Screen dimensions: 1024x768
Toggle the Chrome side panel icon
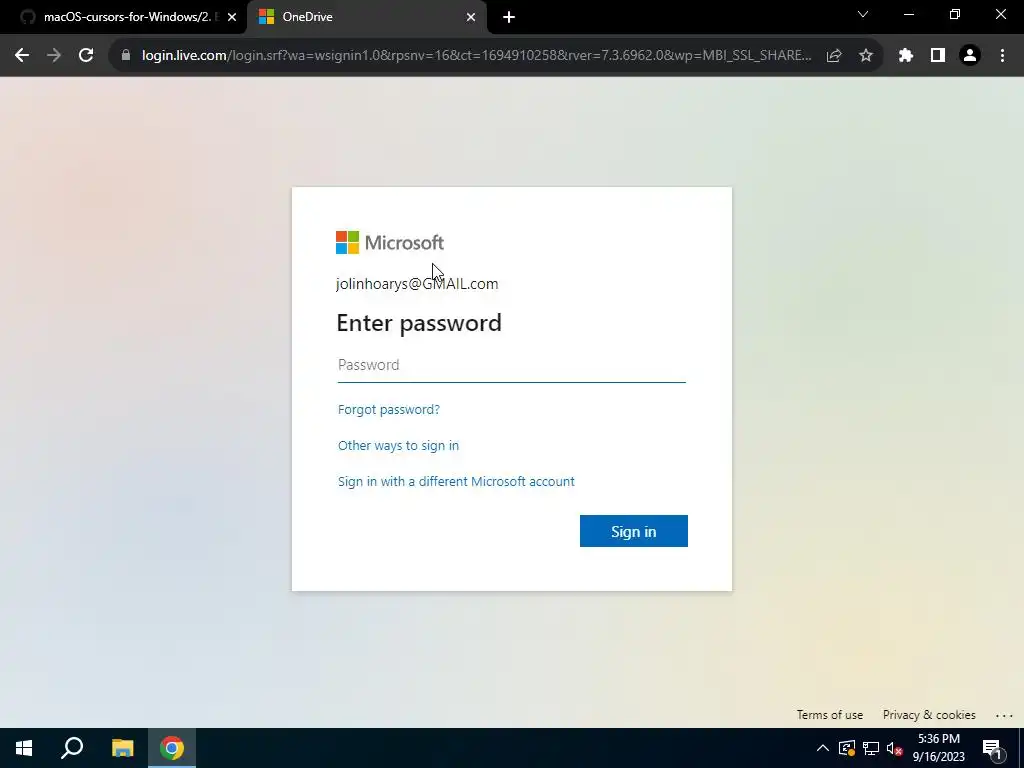point(938,56)
